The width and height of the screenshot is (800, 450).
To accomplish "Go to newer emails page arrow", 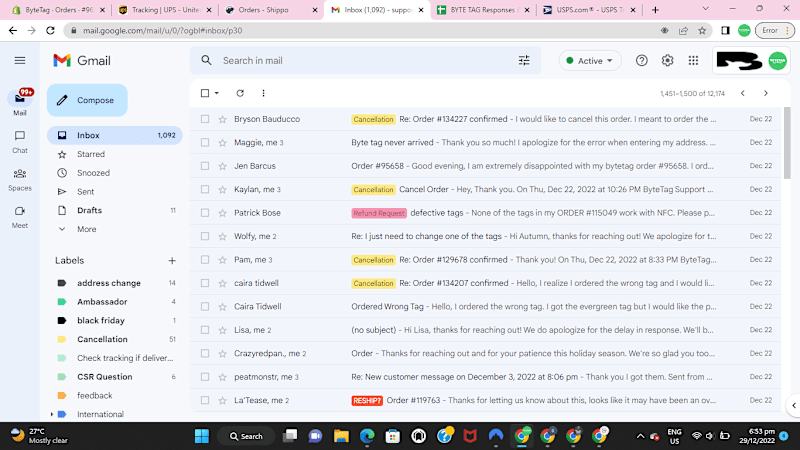I will (743, 93).
